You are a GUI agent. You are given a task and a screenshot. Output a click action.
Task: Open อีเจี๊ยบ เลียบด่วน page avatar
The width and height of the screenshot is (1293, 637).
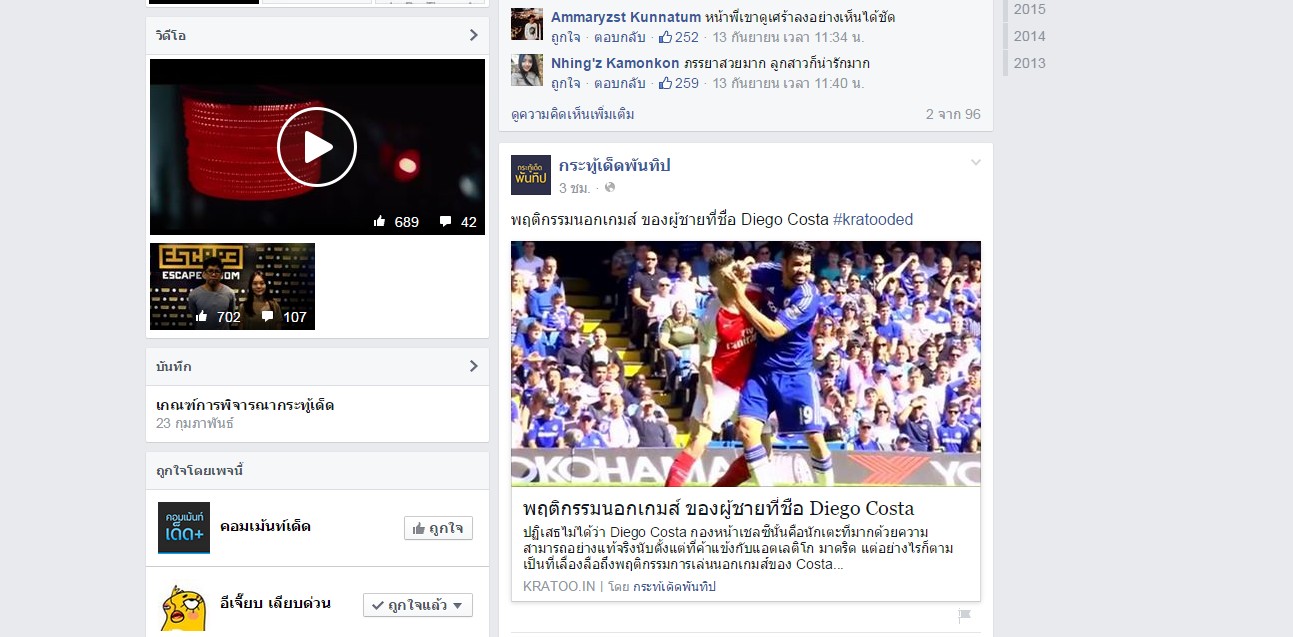pyautogui.click(x=184, y=605)
